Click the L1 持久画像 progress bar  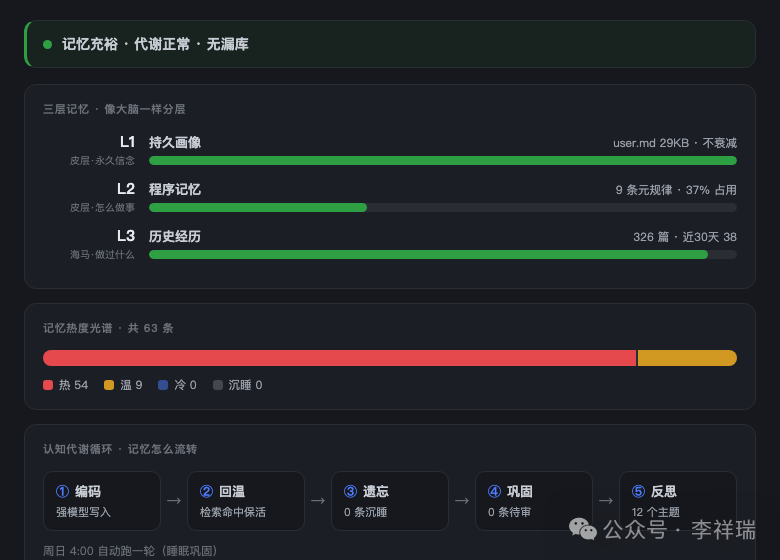(443, 161)
